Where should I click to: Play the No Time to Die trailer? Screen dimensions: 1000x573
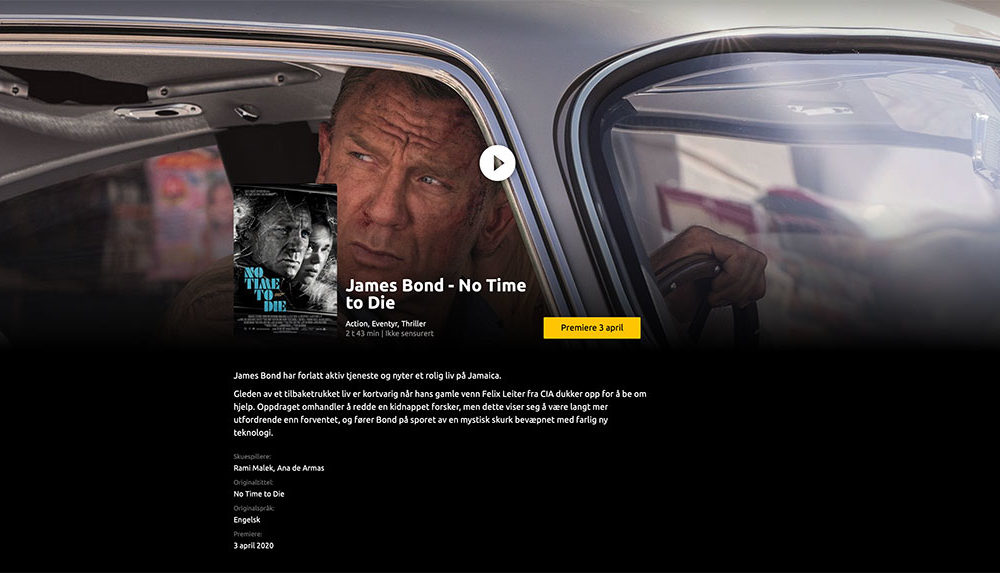pos(497,163)
